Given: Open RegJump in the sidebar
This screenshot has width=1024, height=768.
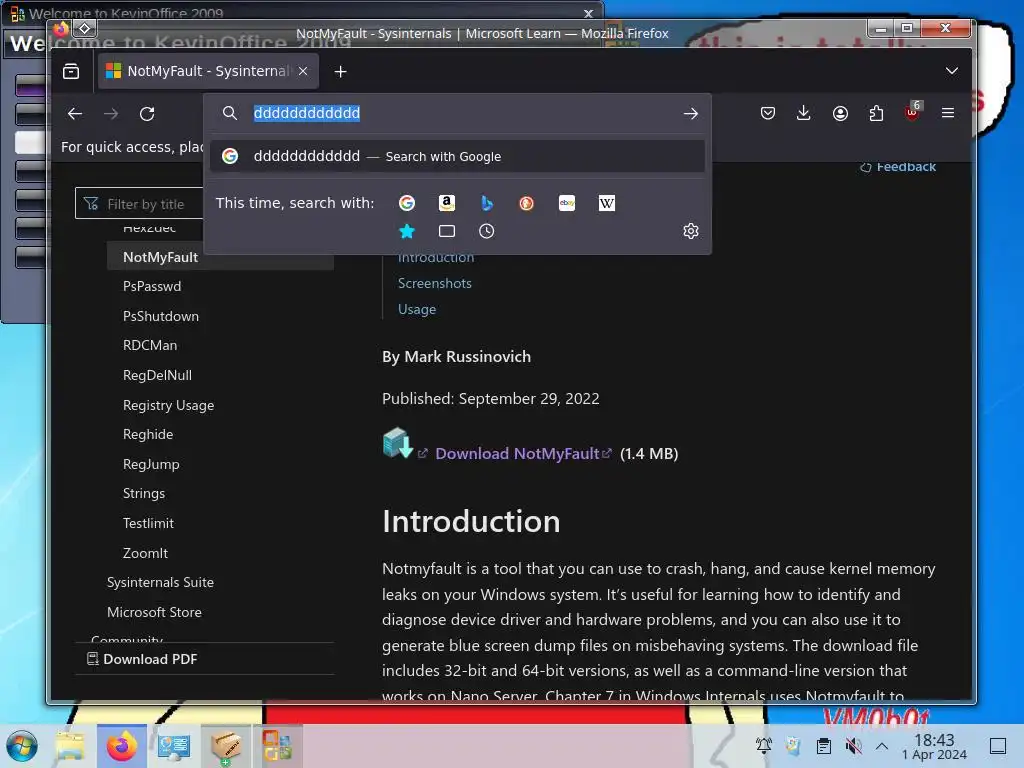Looking at the screenshot, I should point(151,464).
